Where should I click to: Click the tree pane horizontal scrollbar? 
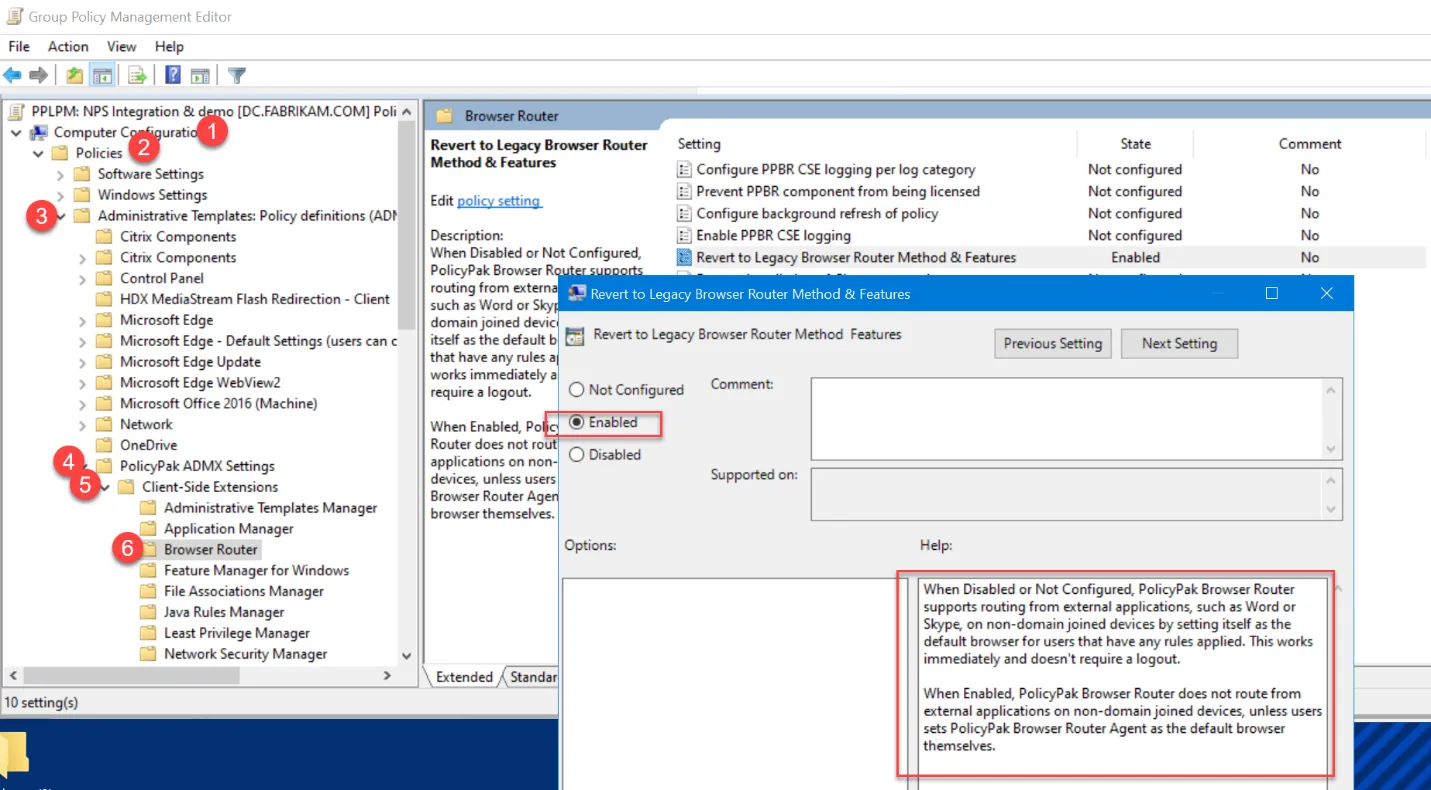120,676
